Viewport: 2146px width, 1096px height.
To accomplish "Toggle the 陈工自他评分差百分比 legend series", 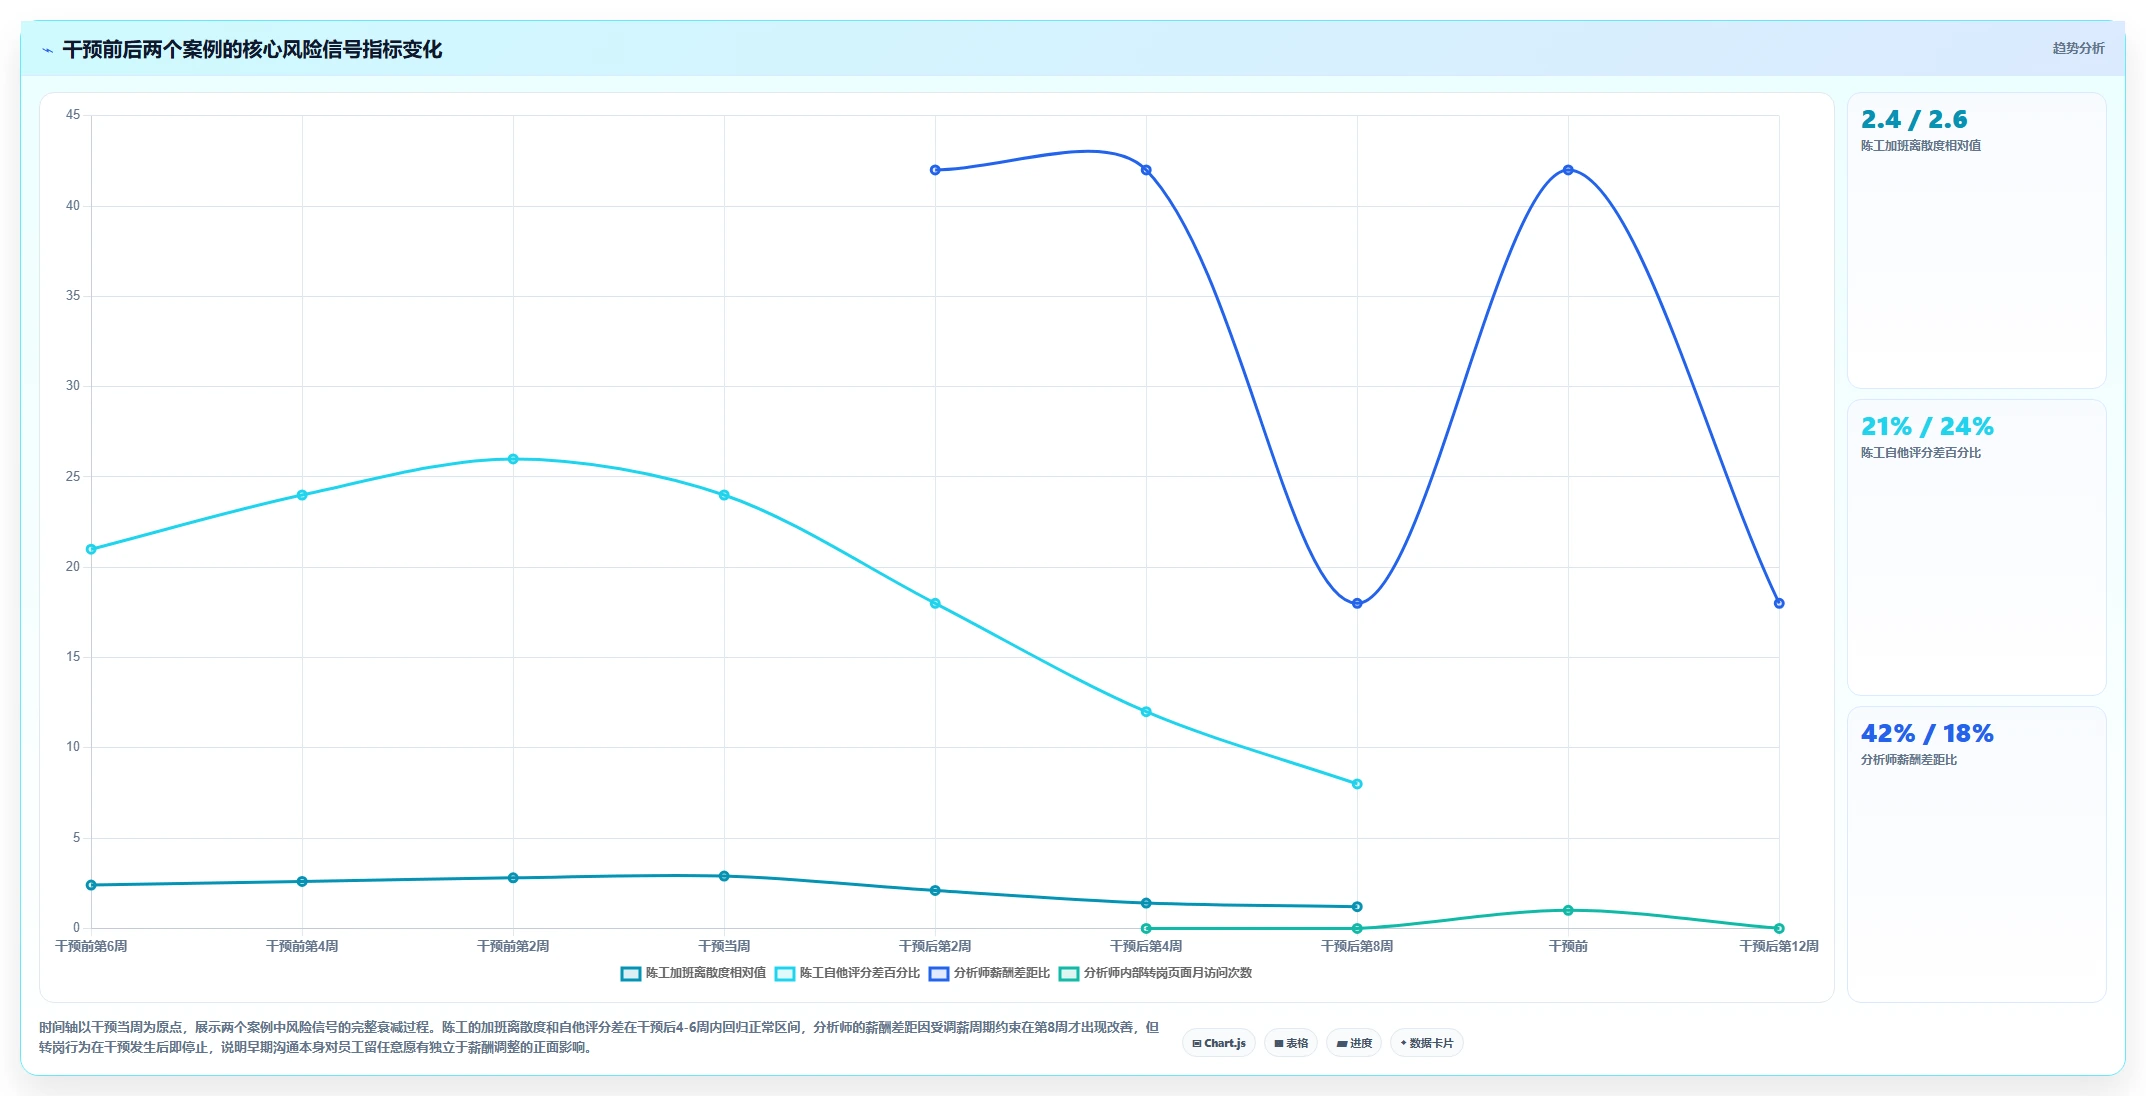I will pos(847,973).
